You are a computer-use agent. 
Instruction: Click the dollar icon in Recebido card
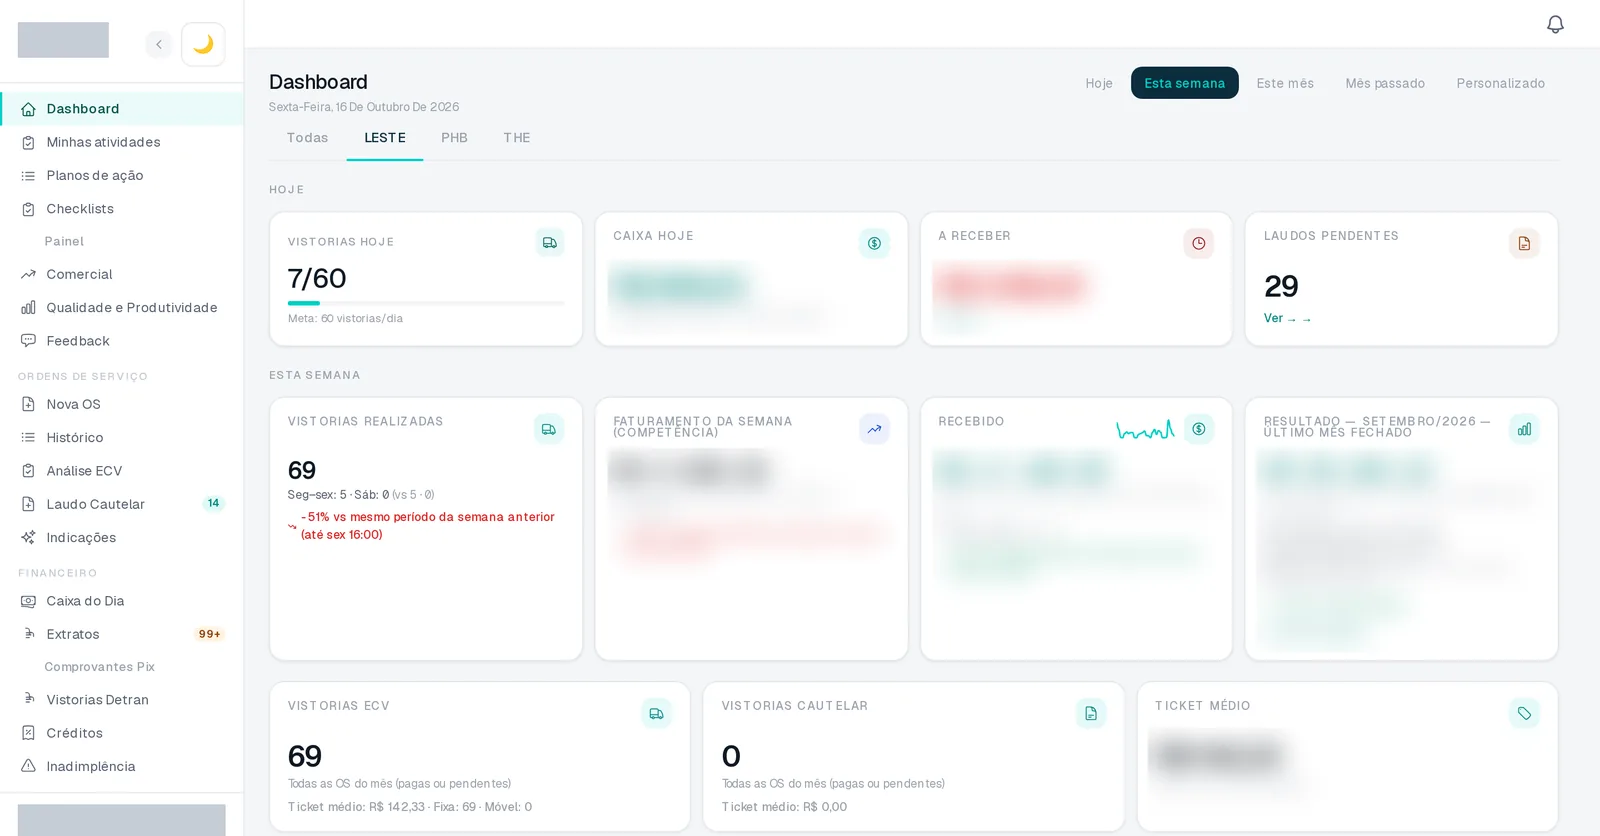[1198, 429]
